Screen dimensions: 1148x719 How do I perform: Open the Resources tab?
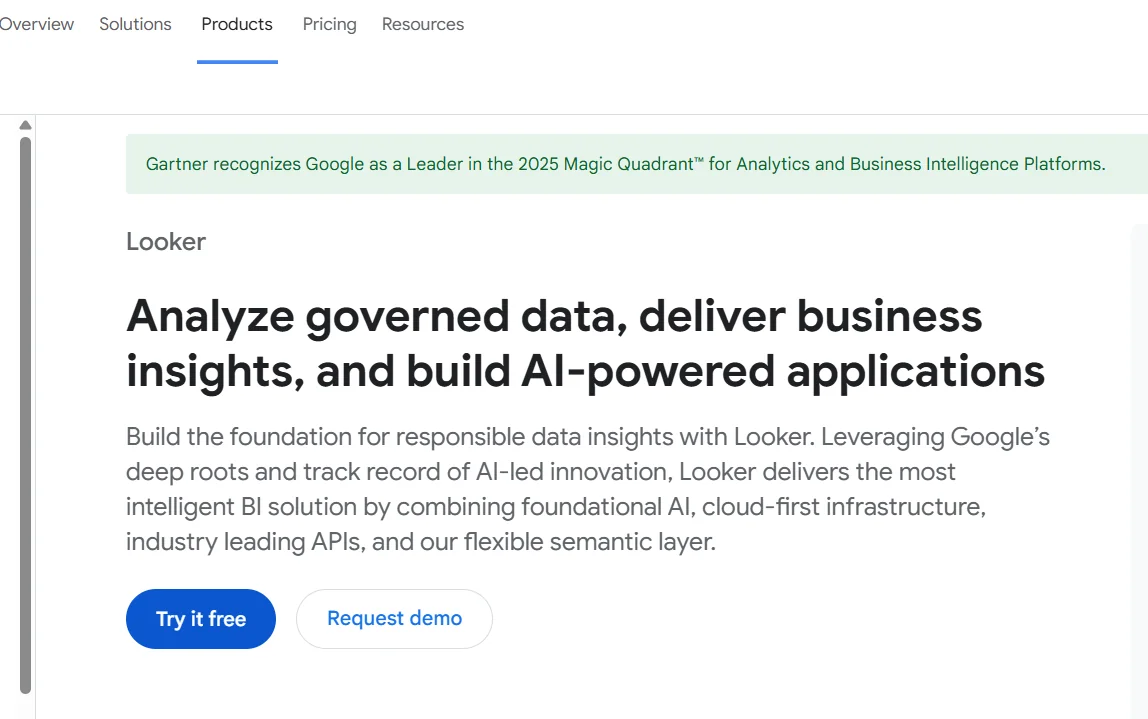pos(422,24)
